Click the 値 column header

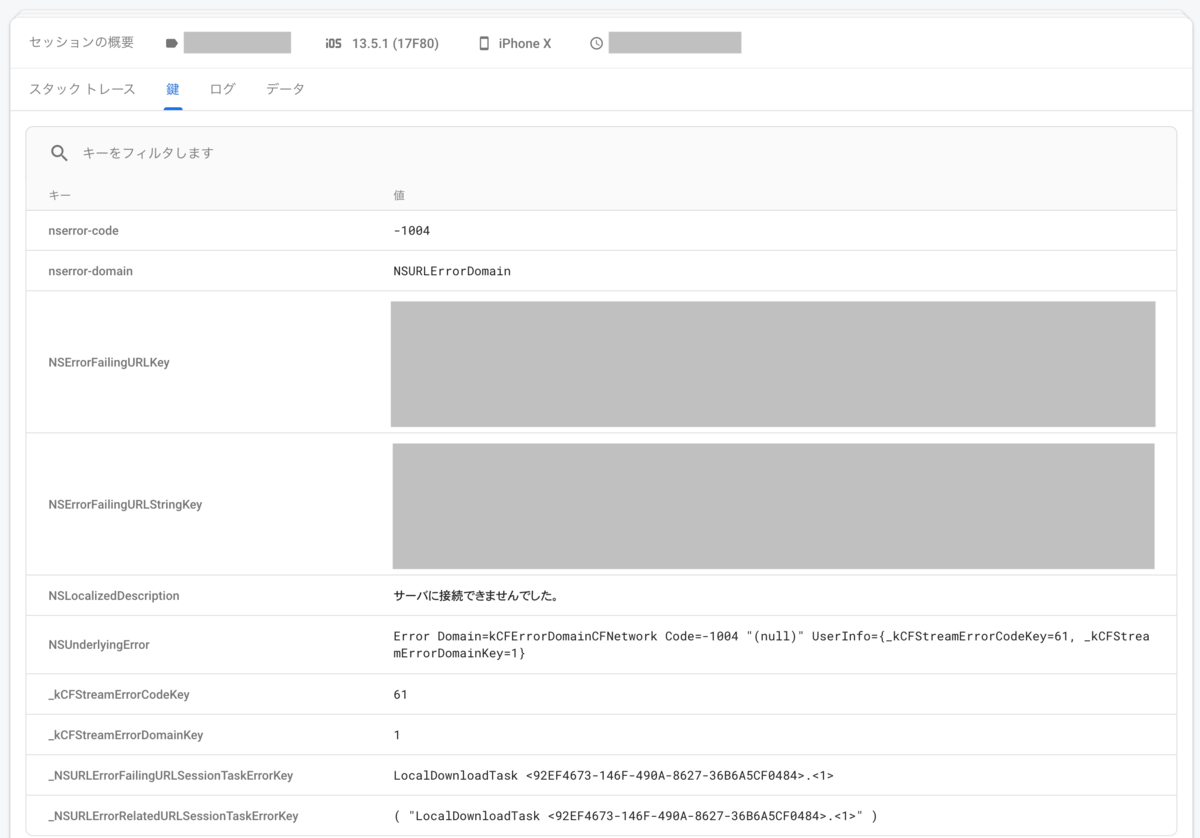(399, 195)
